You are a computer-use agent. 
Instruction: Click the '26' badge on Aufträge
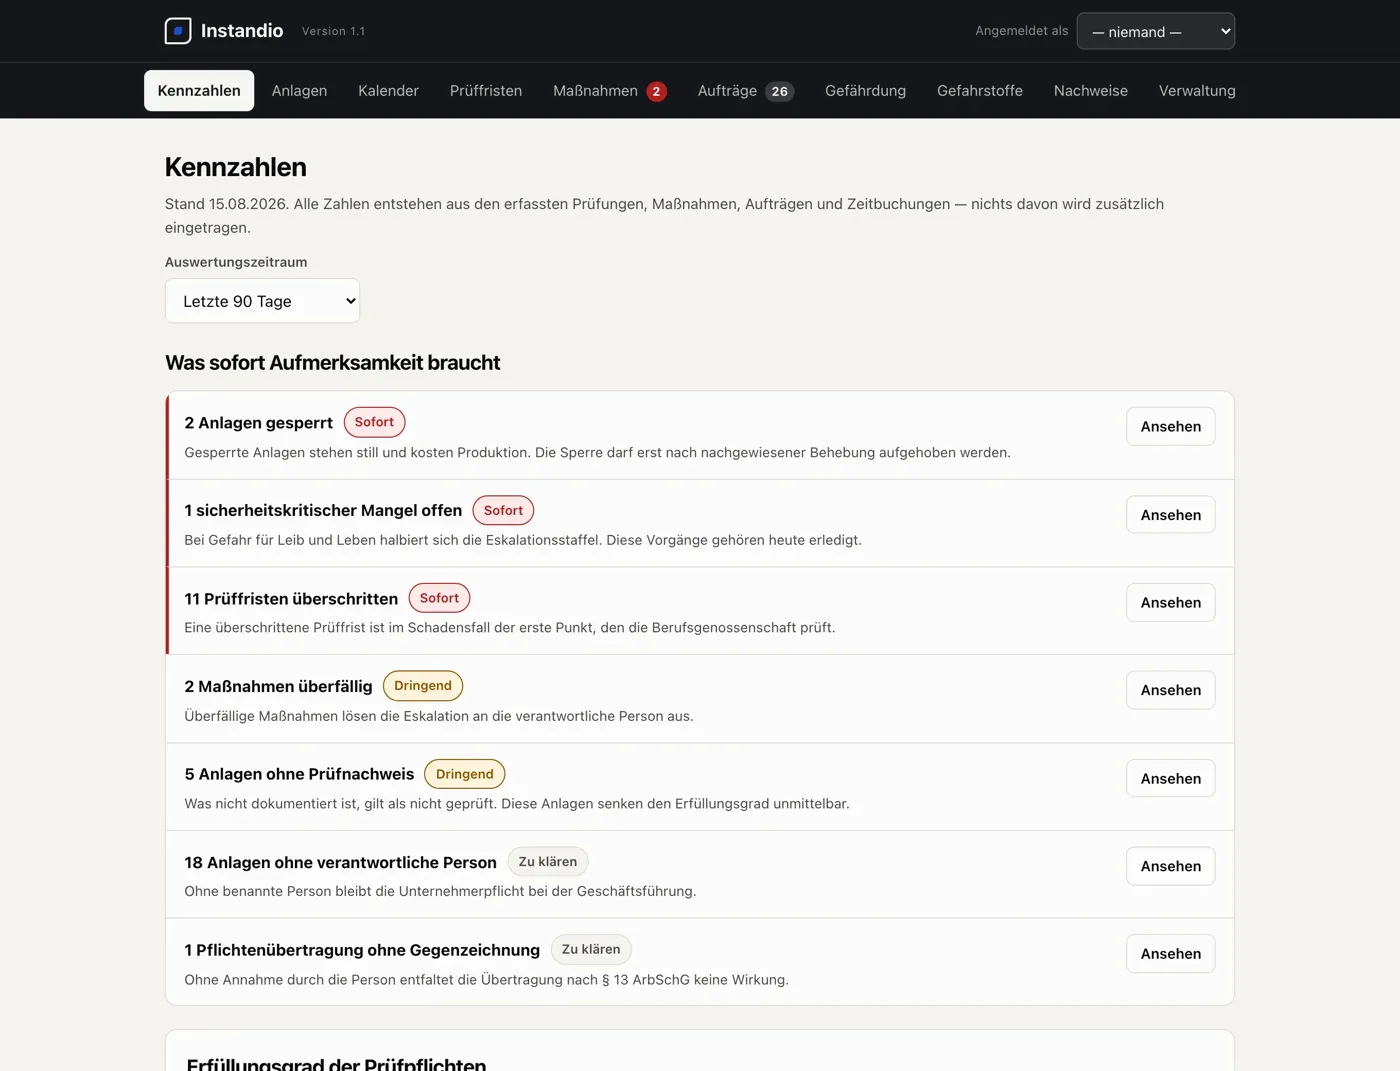tap(780, 91)
